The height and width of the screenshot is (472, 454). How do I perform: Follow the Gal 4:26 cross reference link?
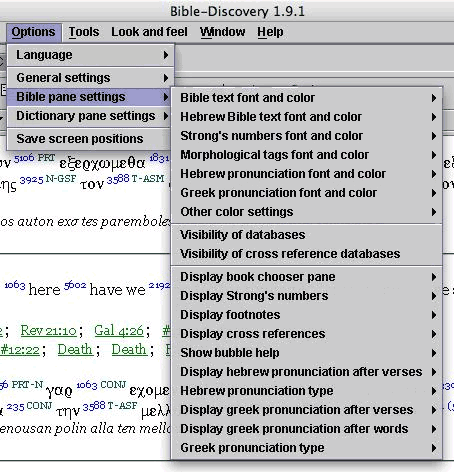pyautogui.click(x=119, y=331)
